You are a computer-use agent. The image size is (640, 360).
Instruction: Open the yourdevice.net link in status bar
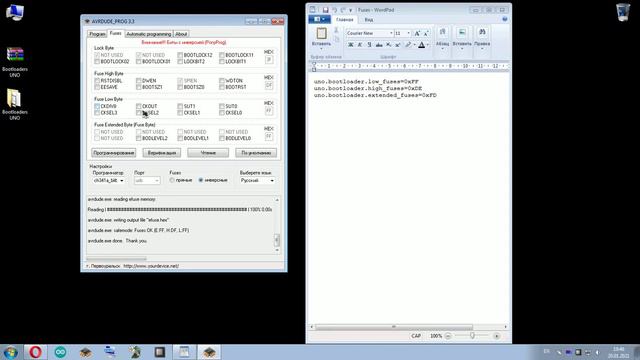click(x=151, y=266)
